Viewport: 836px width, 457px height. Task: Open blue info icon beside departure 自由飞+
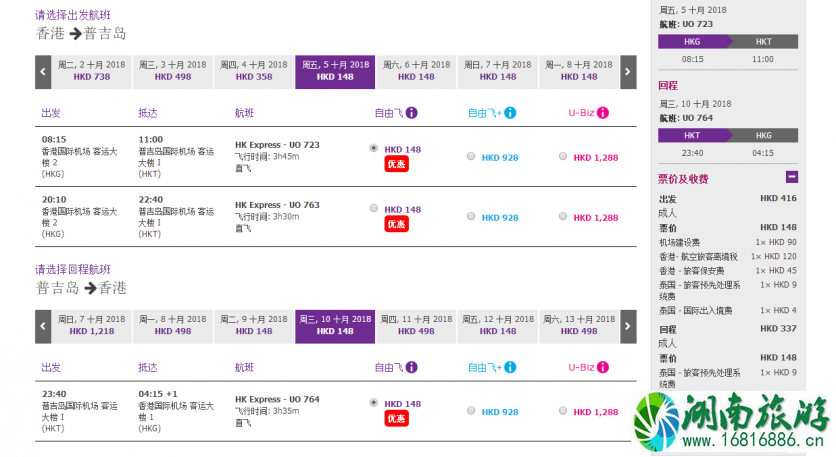[510, 113]
